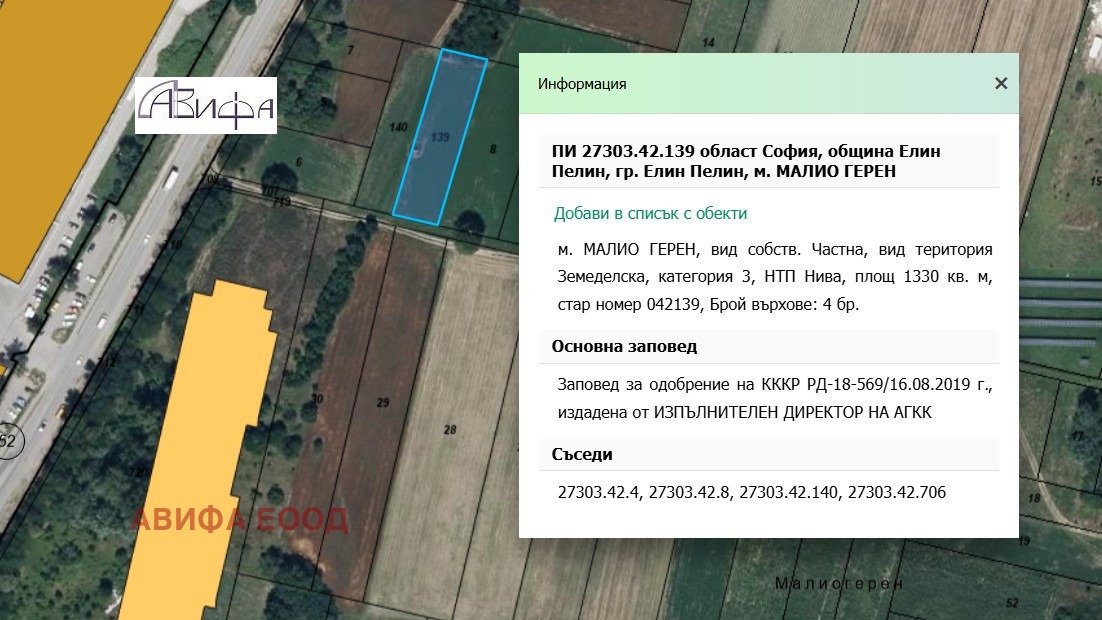Click the neighbors list '27303.42.4, 27303.42.8...'
This screenshot has width=1102, height=620.
pyautogui.click(x=751, y=492)
